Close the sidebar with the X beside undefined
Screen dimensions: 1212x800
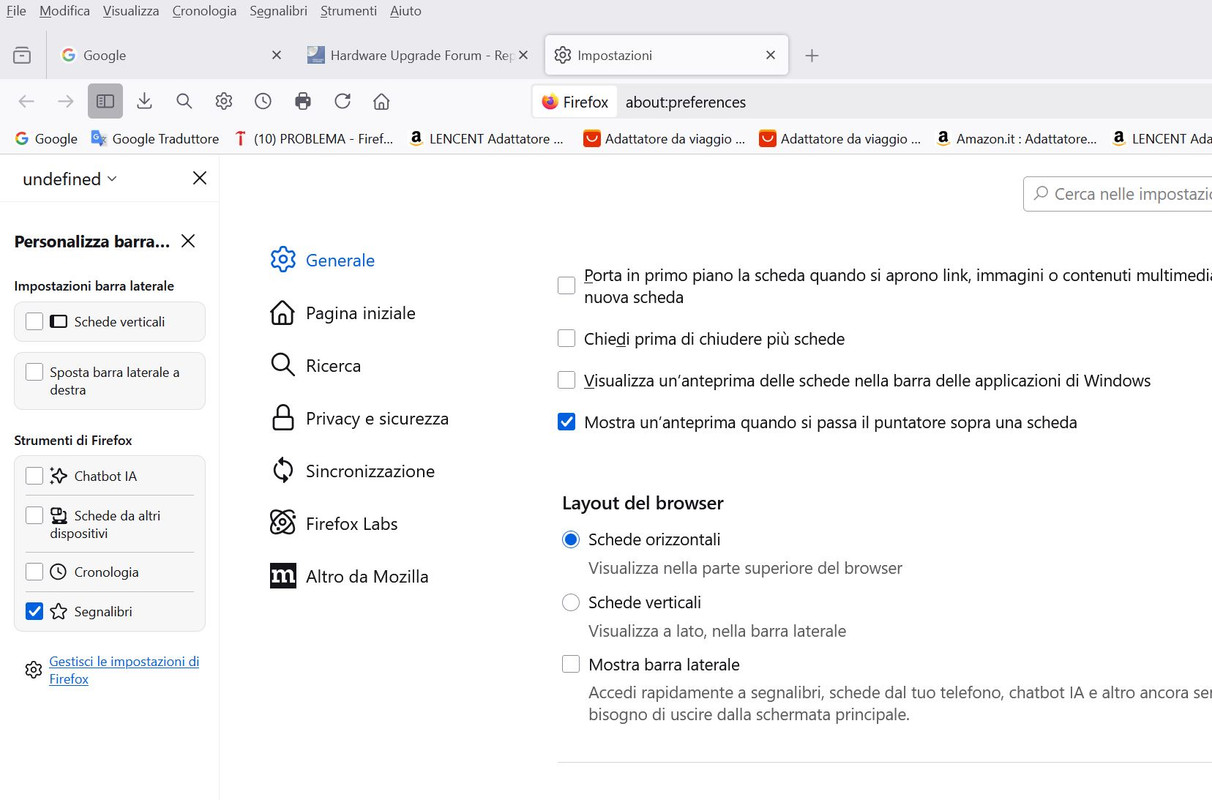pyautogui.click(x=200, y=178)
